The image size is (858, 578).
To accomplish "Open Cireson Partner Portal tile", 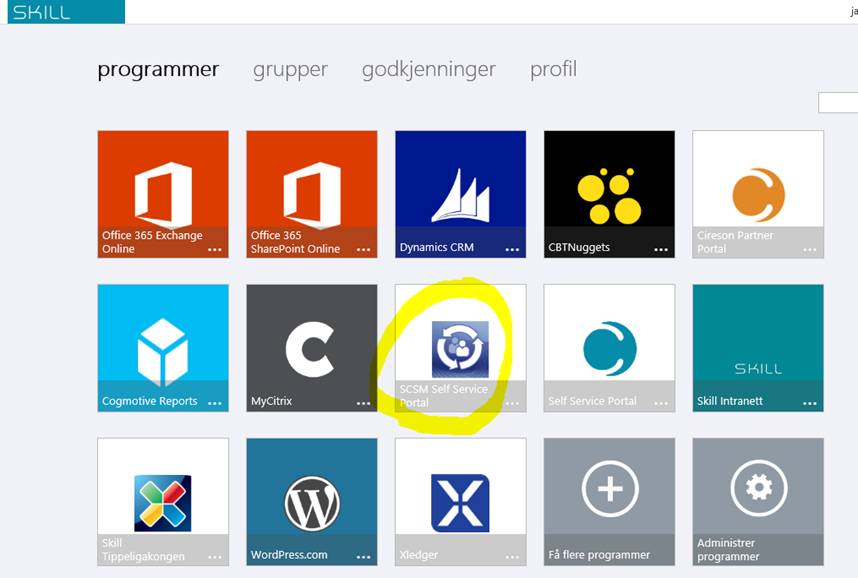I will (x=758, y=194).
